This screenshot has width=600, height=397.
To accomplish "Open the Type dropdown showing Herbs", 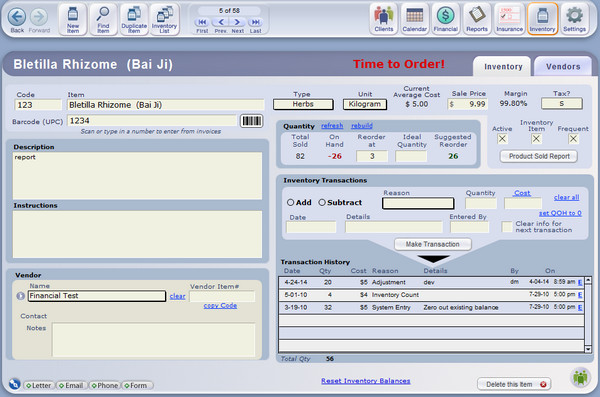I will tap(303, 104).
